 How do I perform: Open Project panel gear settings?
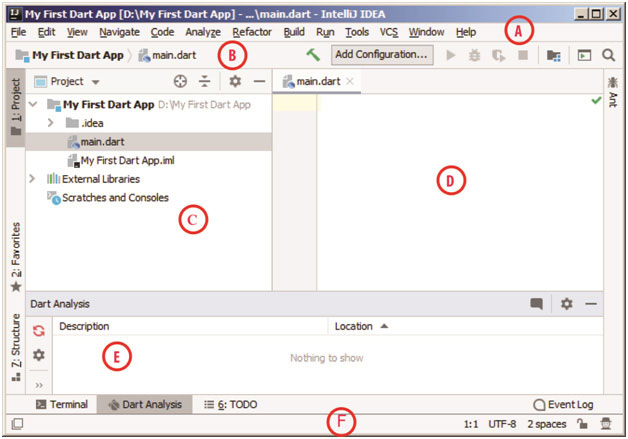click(x=235, y=82)
